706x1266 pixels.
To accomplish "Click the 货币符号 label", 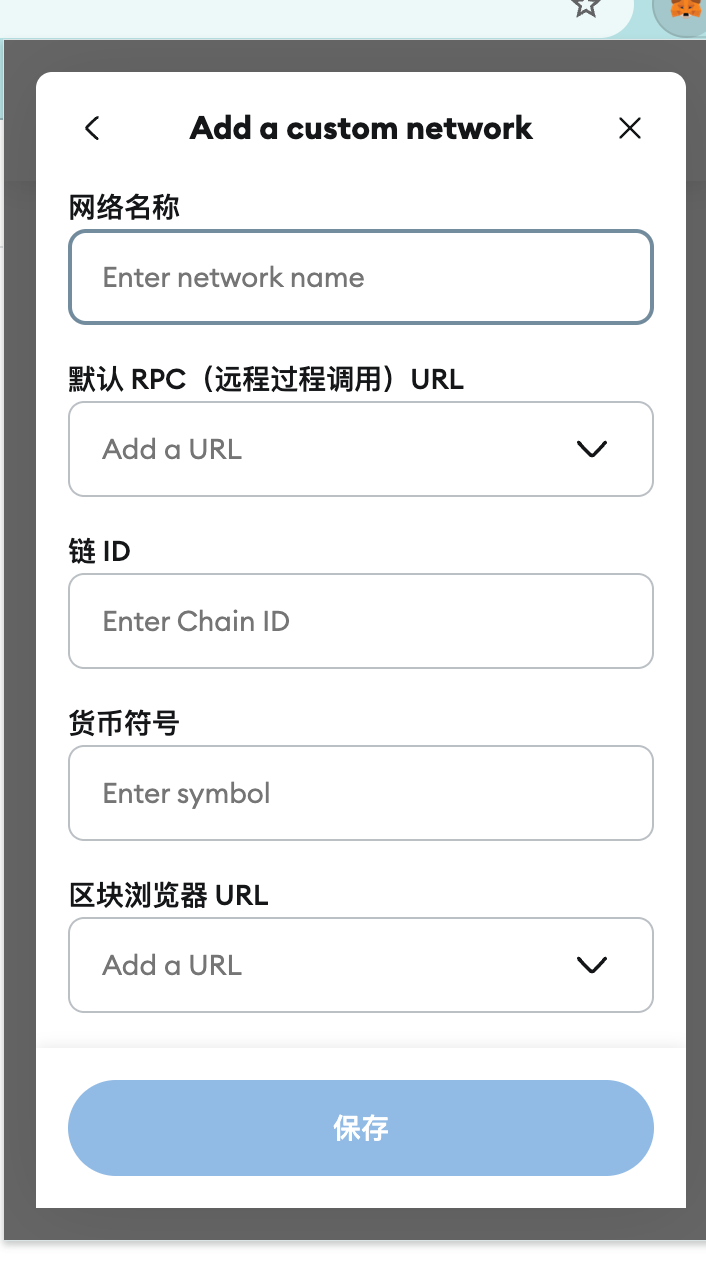I will click(124, 724).
